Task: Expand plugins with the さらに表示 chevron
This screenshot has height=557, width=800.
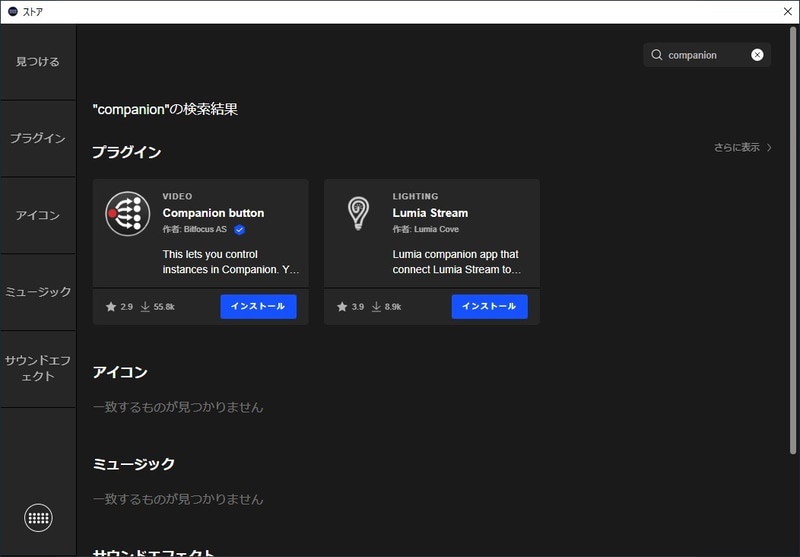Action: (769, 147)
